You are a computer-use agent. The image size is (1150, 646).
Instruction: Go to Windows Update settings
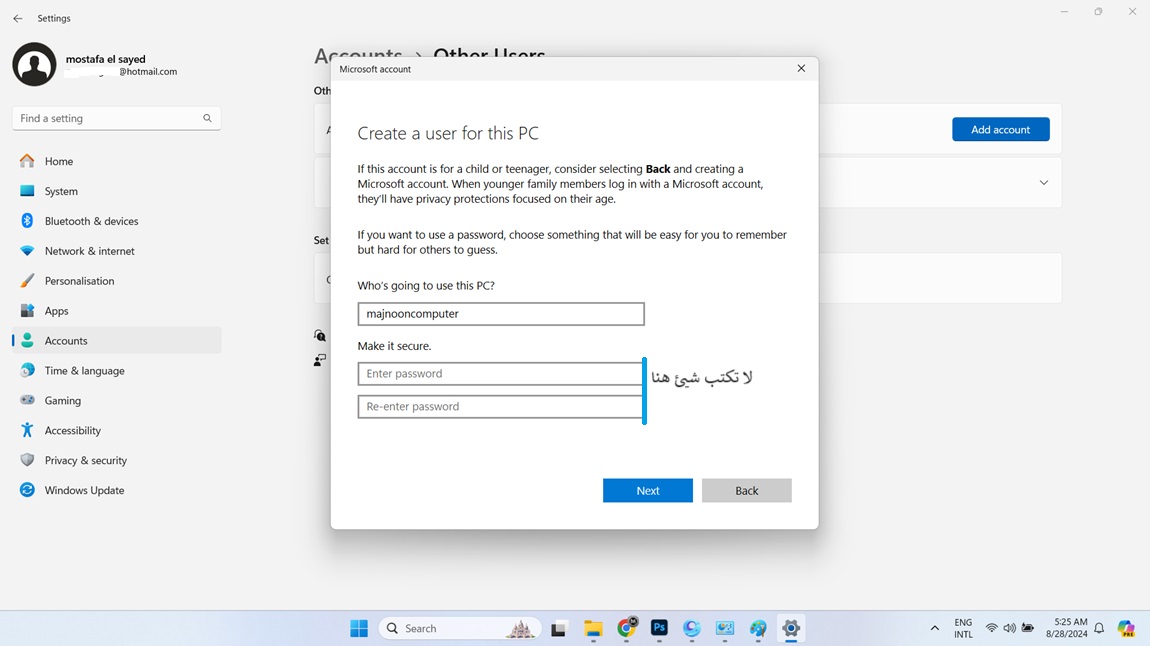coord(84,491)
